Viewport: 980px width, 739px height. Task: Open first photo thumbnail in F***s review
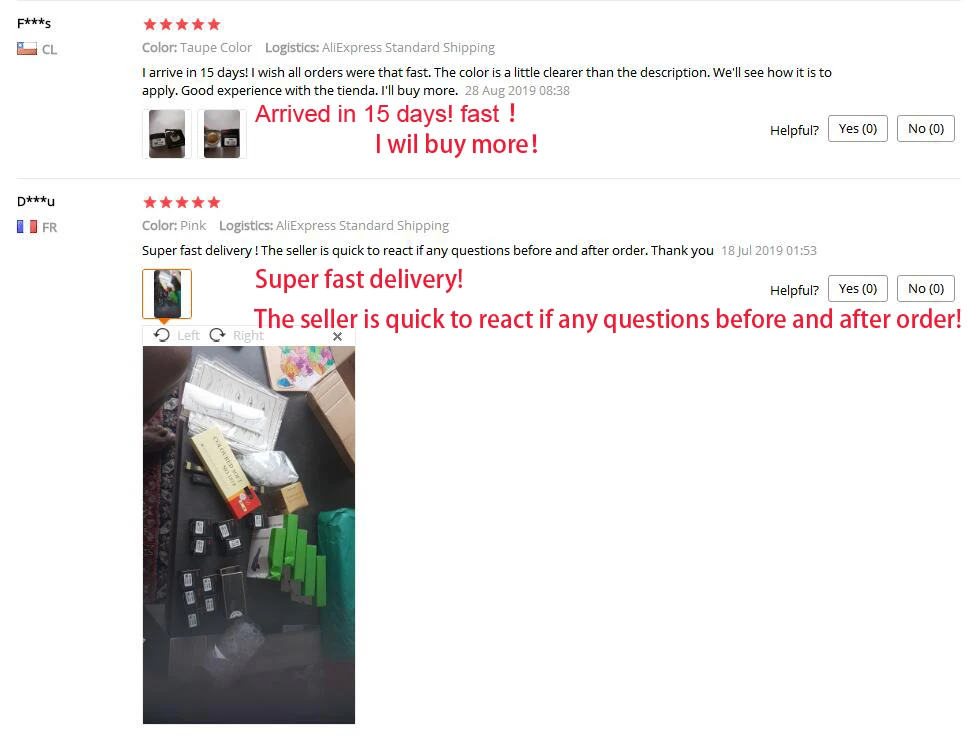(167, 134)
